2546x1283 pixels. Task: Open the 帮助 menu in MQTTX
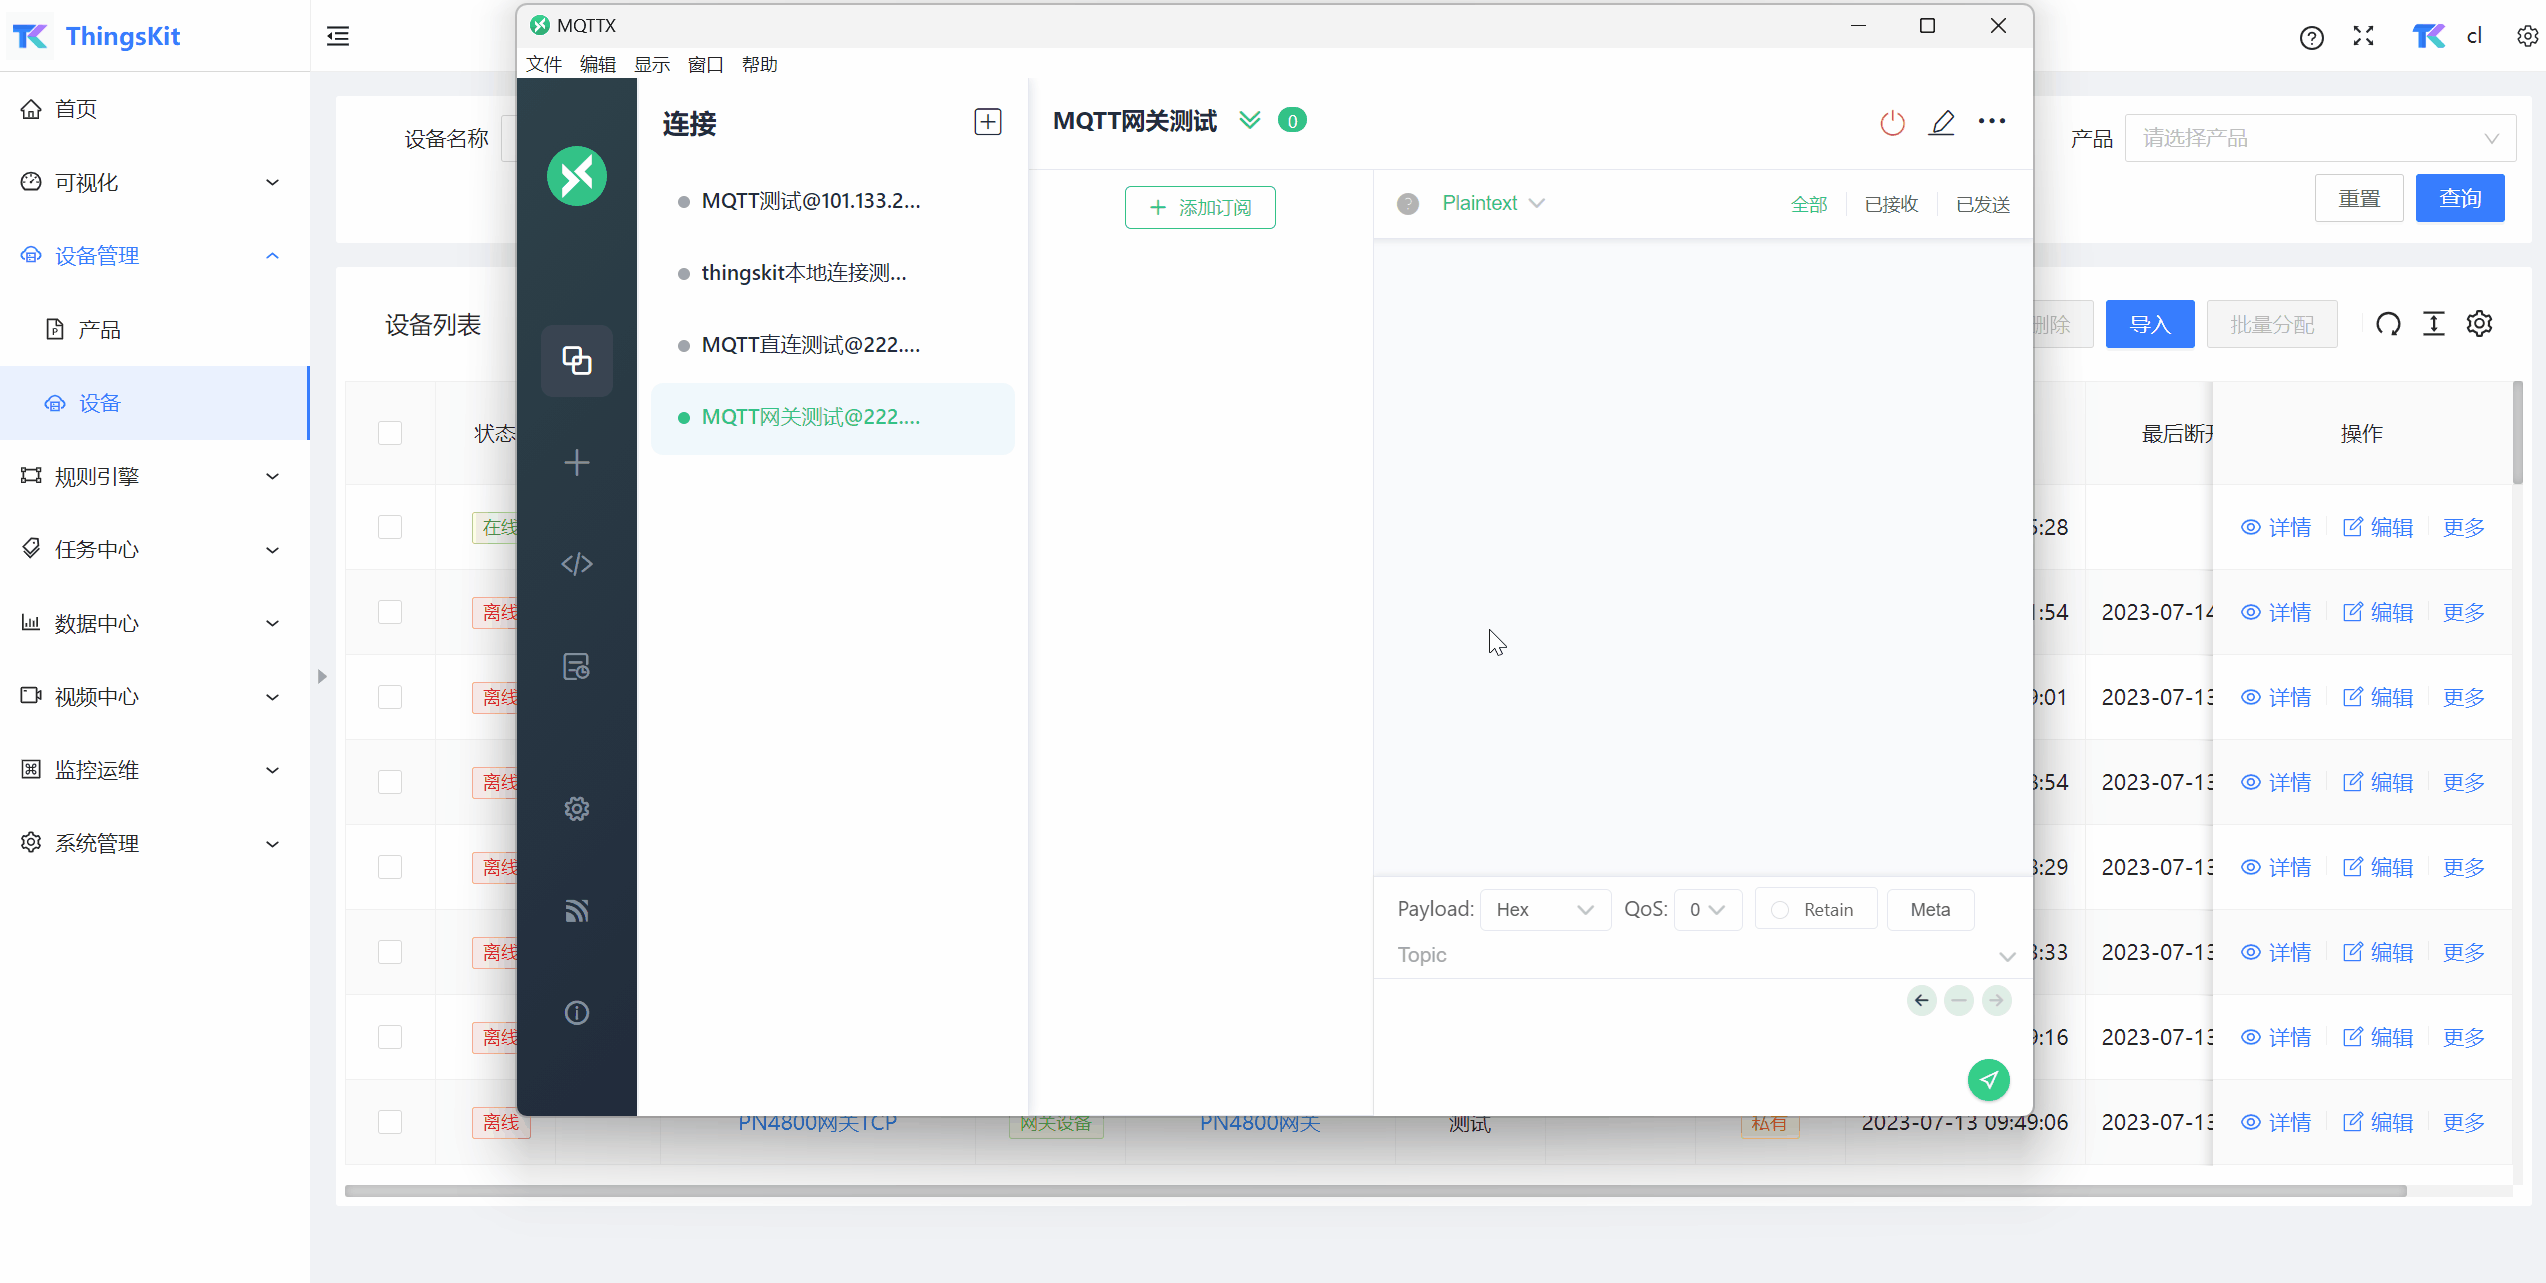(x=760, y=64)
